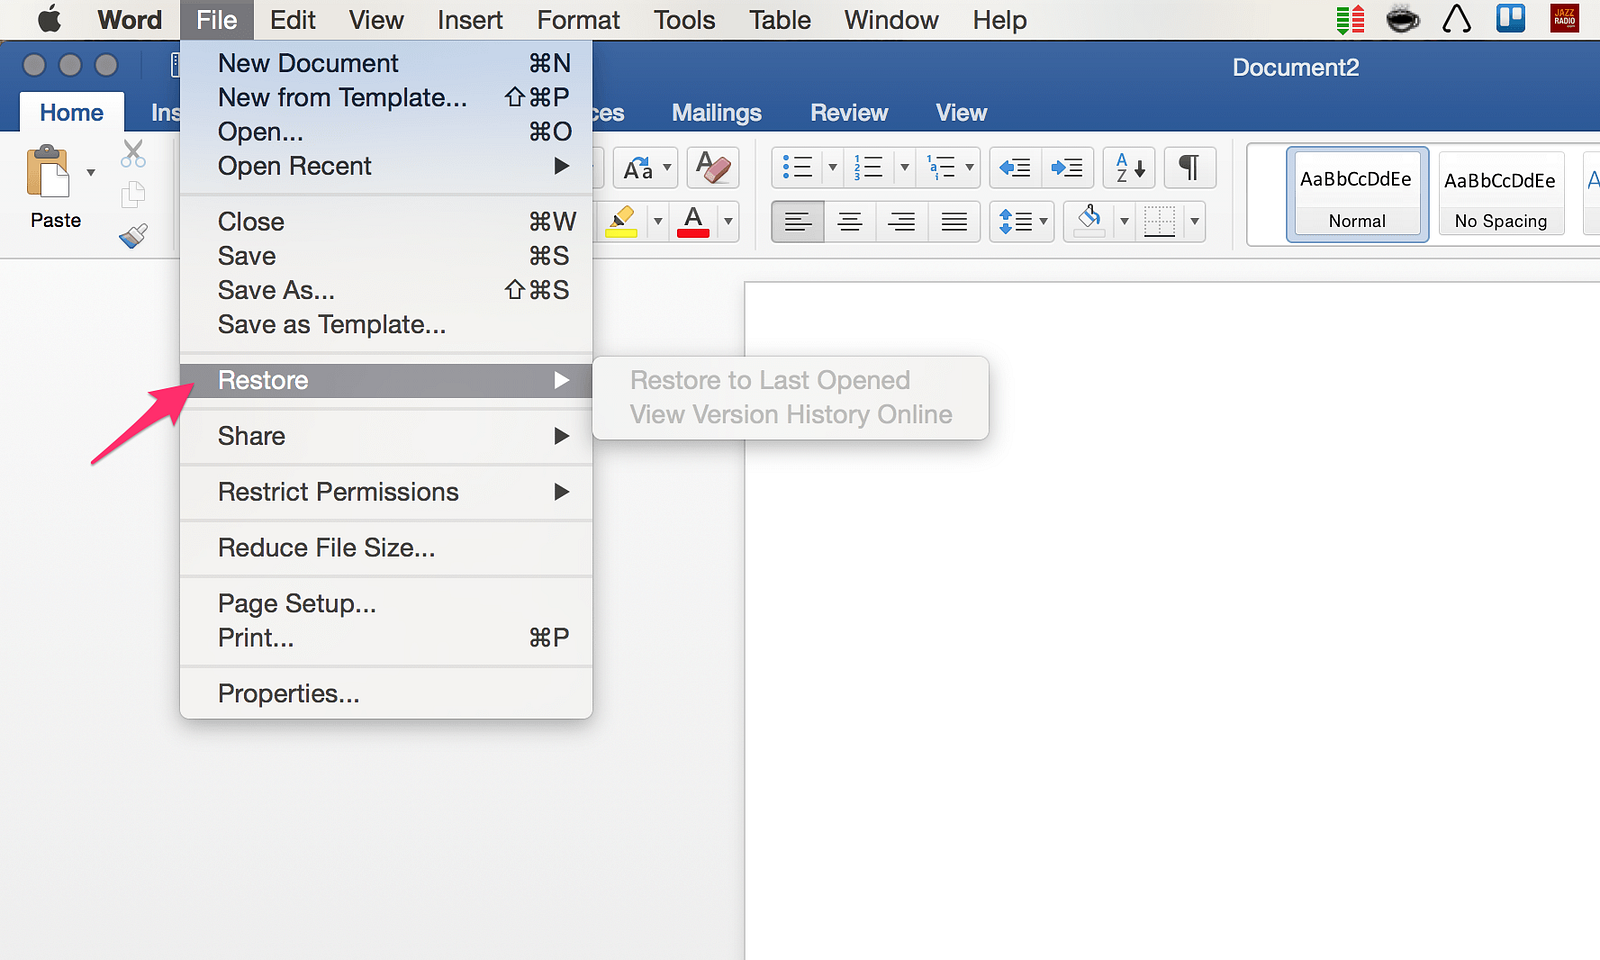This screenshot has height=960, width=1600.
Task: Choose Print... from File menu
Action: [386, 638]
